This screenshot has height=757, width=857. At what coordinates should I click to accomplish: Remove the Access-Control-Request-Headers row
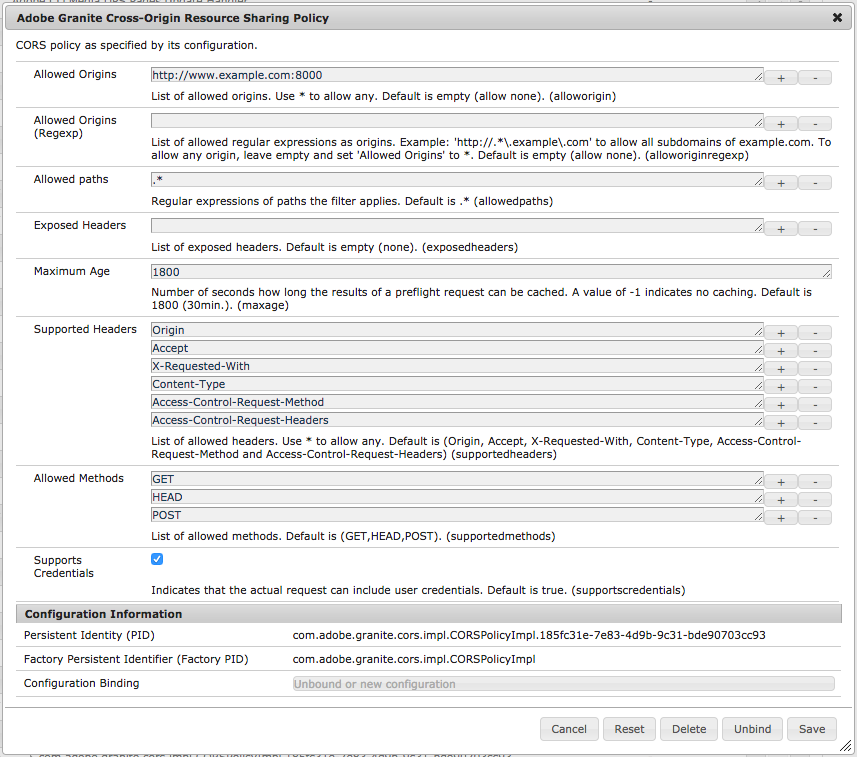click(815, 422)
